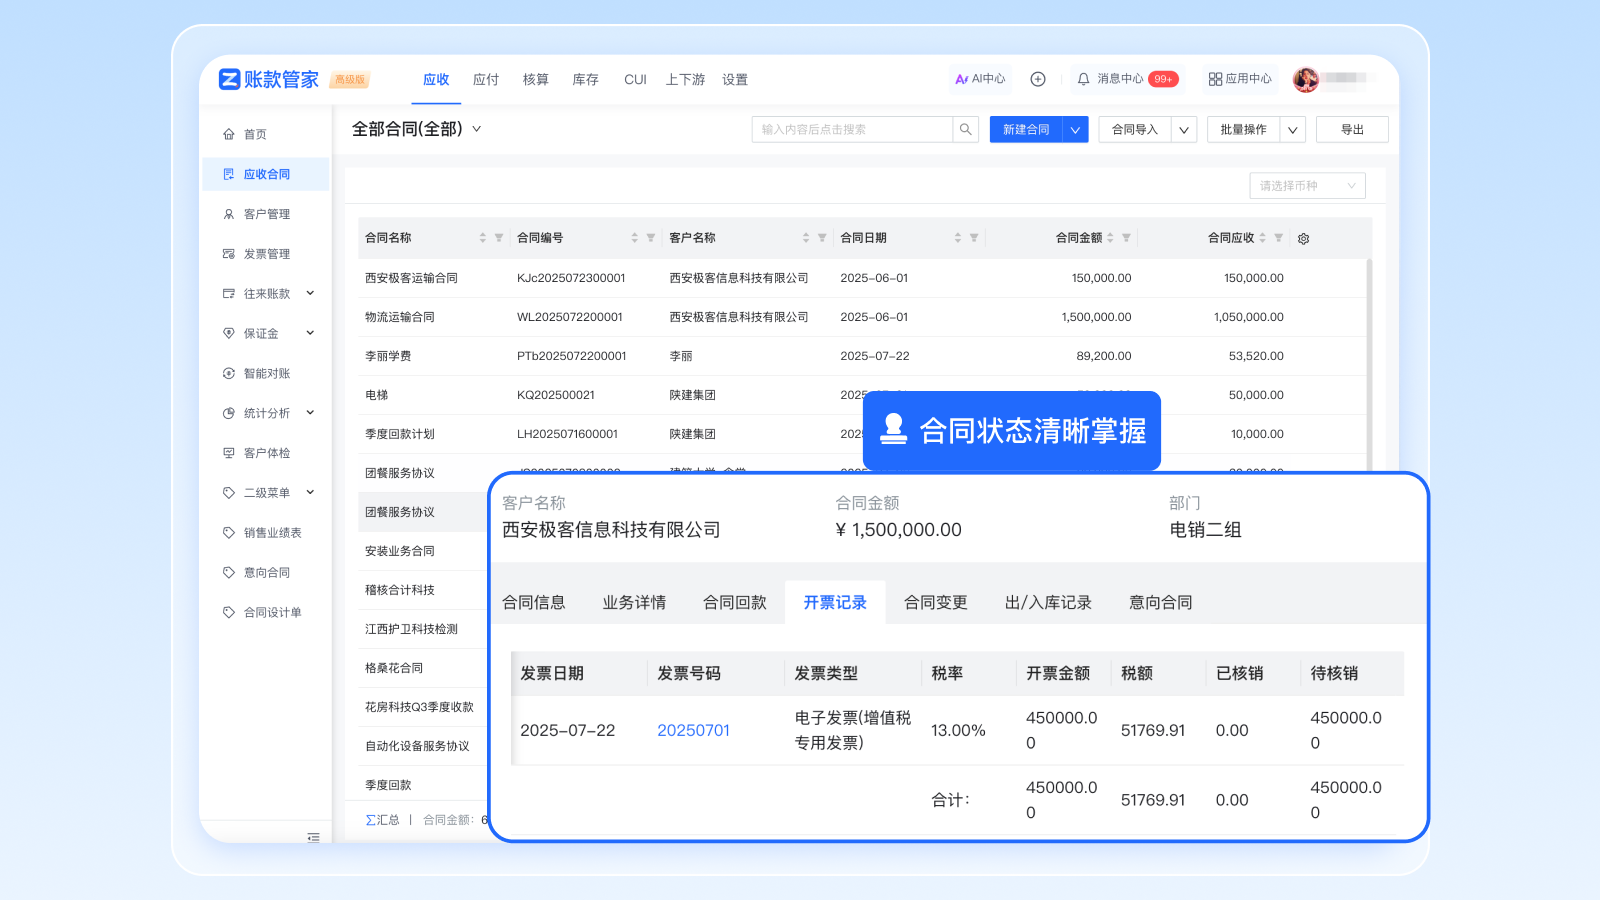Image resolution: width=1600 pixels, height=900 pixels.
Task: Click the plus circle icon in header
Action: point(1038,79)
